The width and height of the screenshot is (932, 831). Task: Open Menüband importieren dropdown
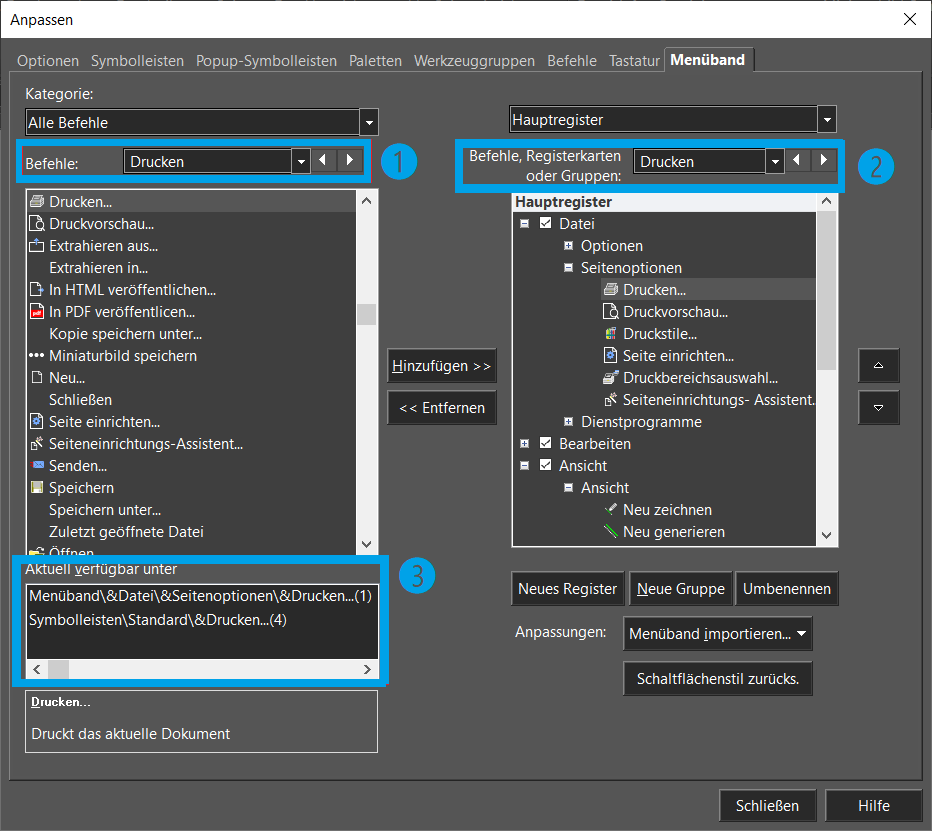point(717,634)
